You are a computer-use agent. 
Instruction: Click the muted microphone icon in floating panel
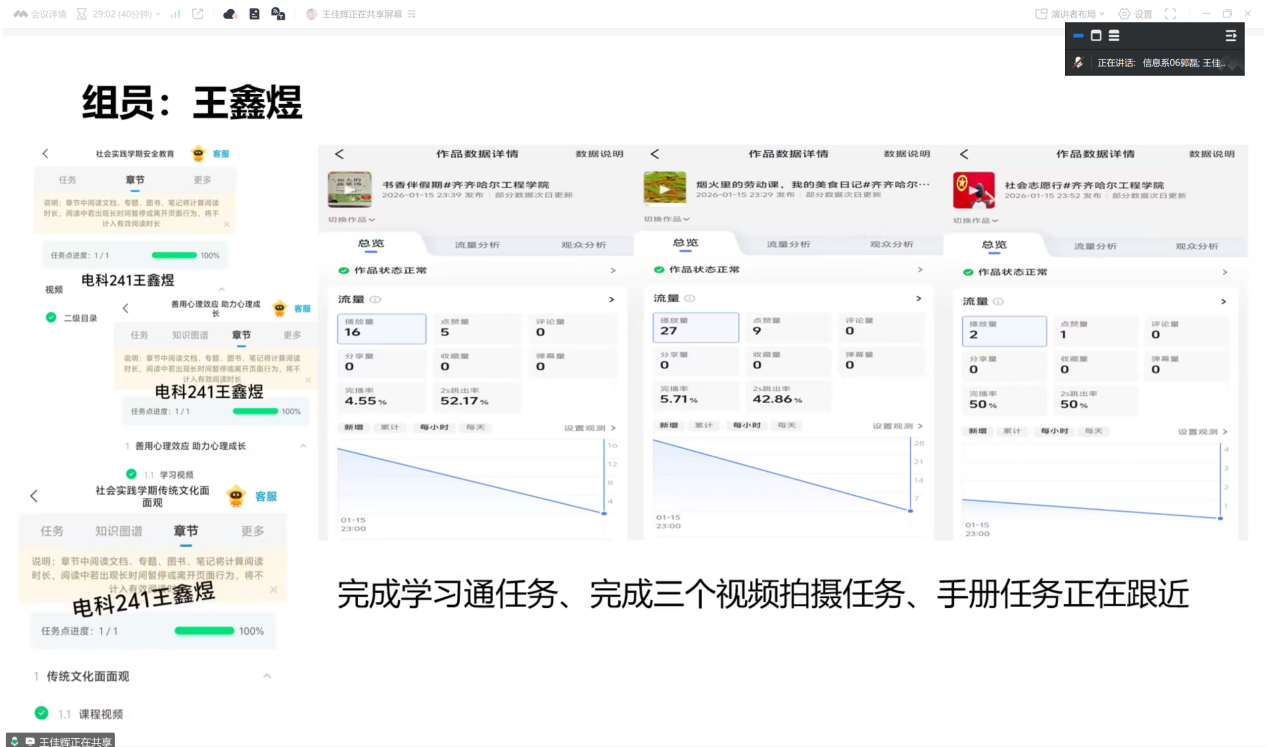(x=1079, y=62)
